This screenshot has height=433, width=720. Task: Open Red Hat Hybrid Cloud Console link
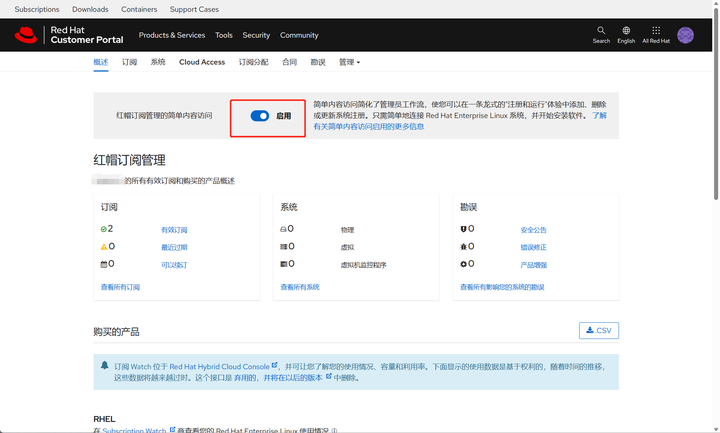pos(219,366)
